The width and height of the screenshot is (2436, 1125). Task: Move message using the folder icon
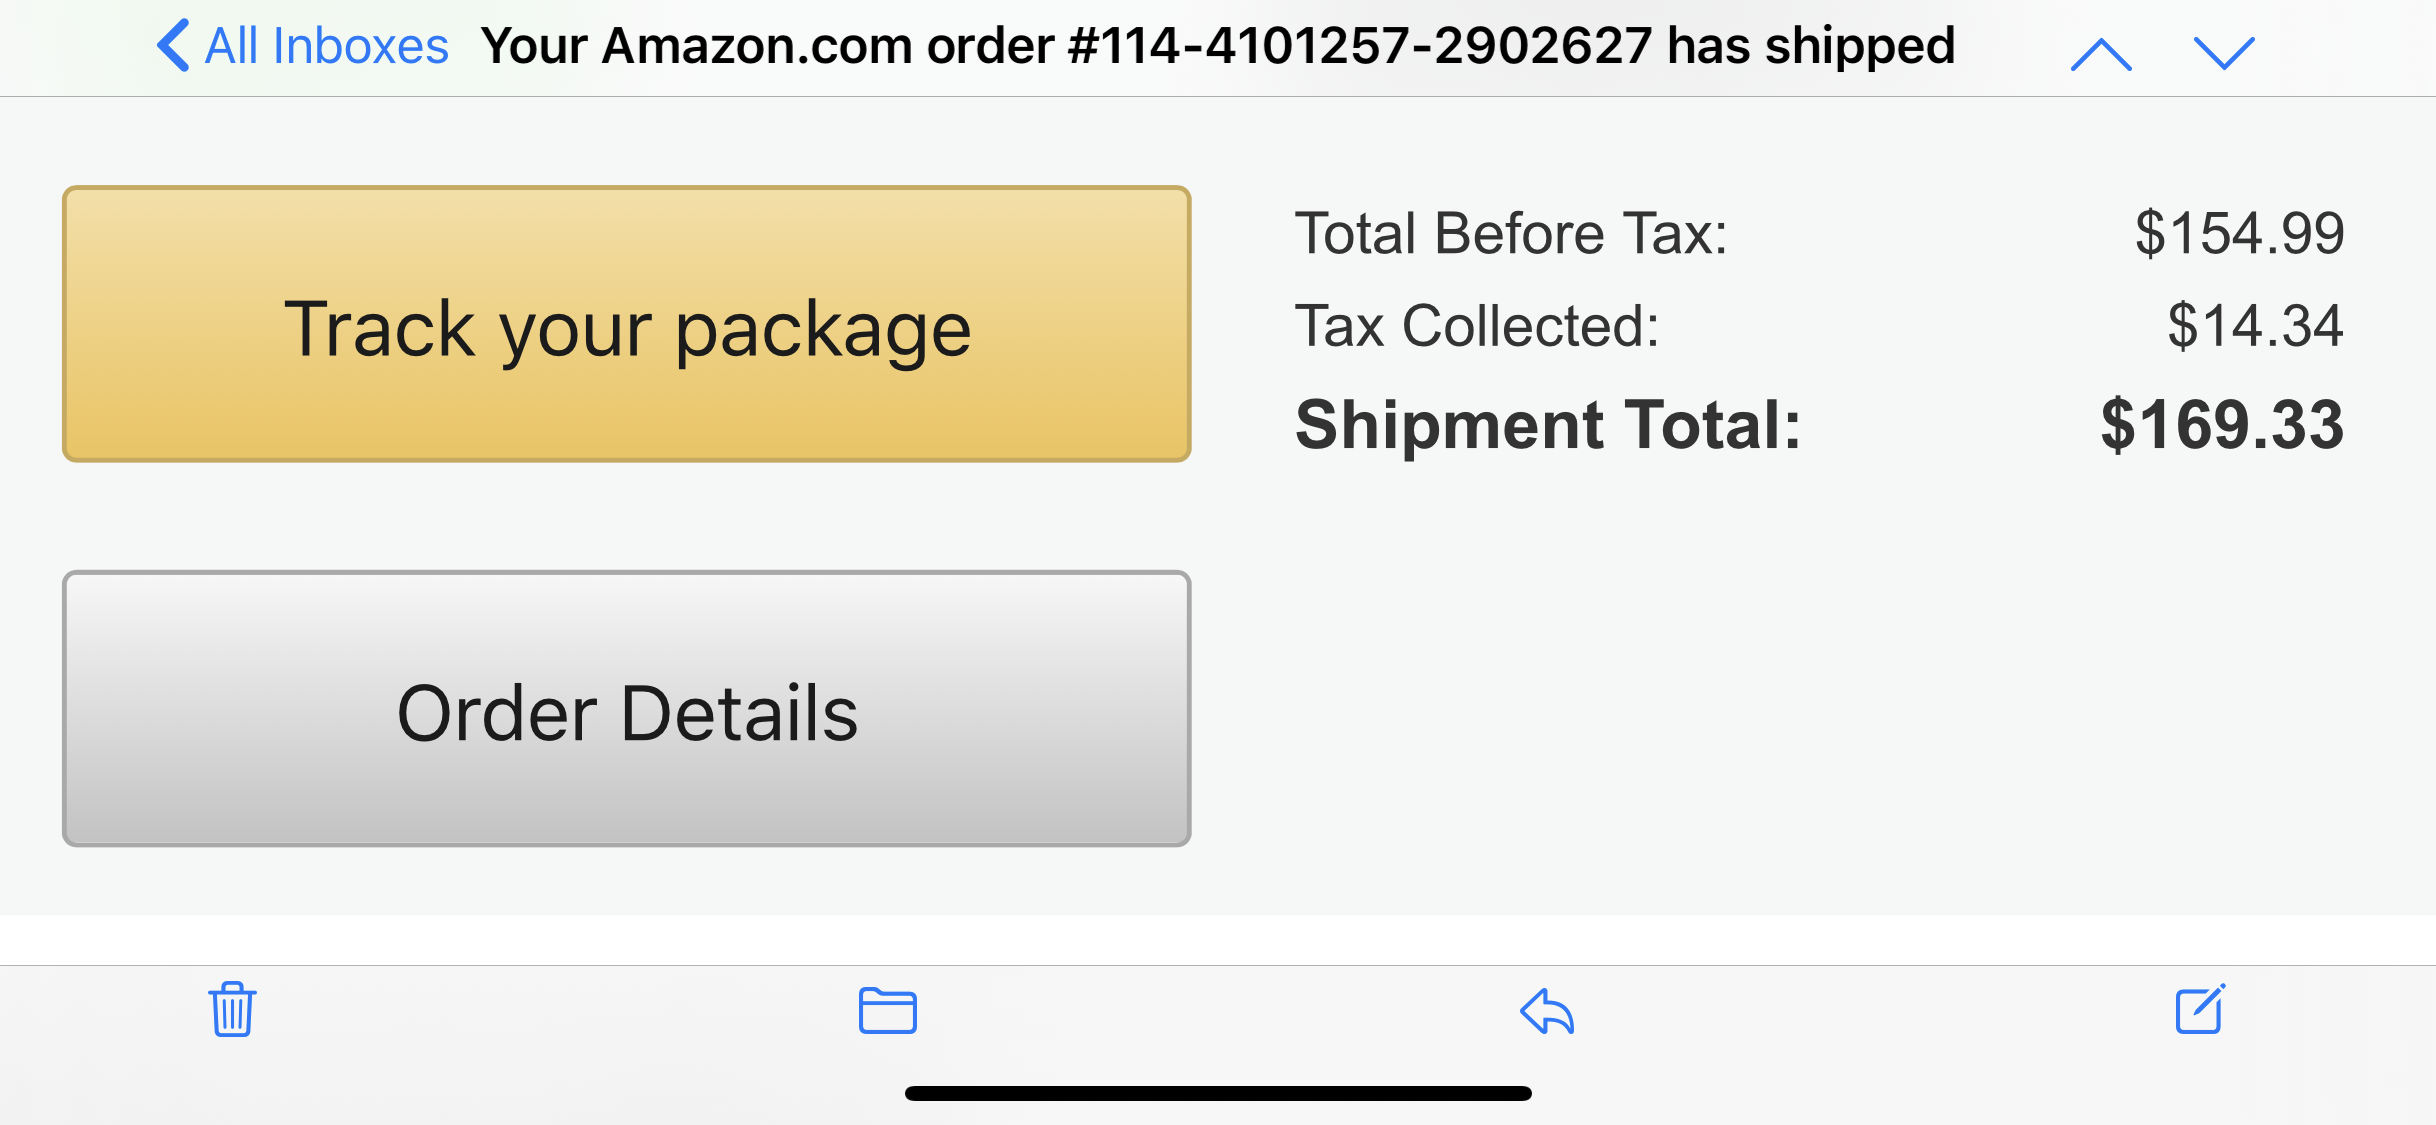887,1011
